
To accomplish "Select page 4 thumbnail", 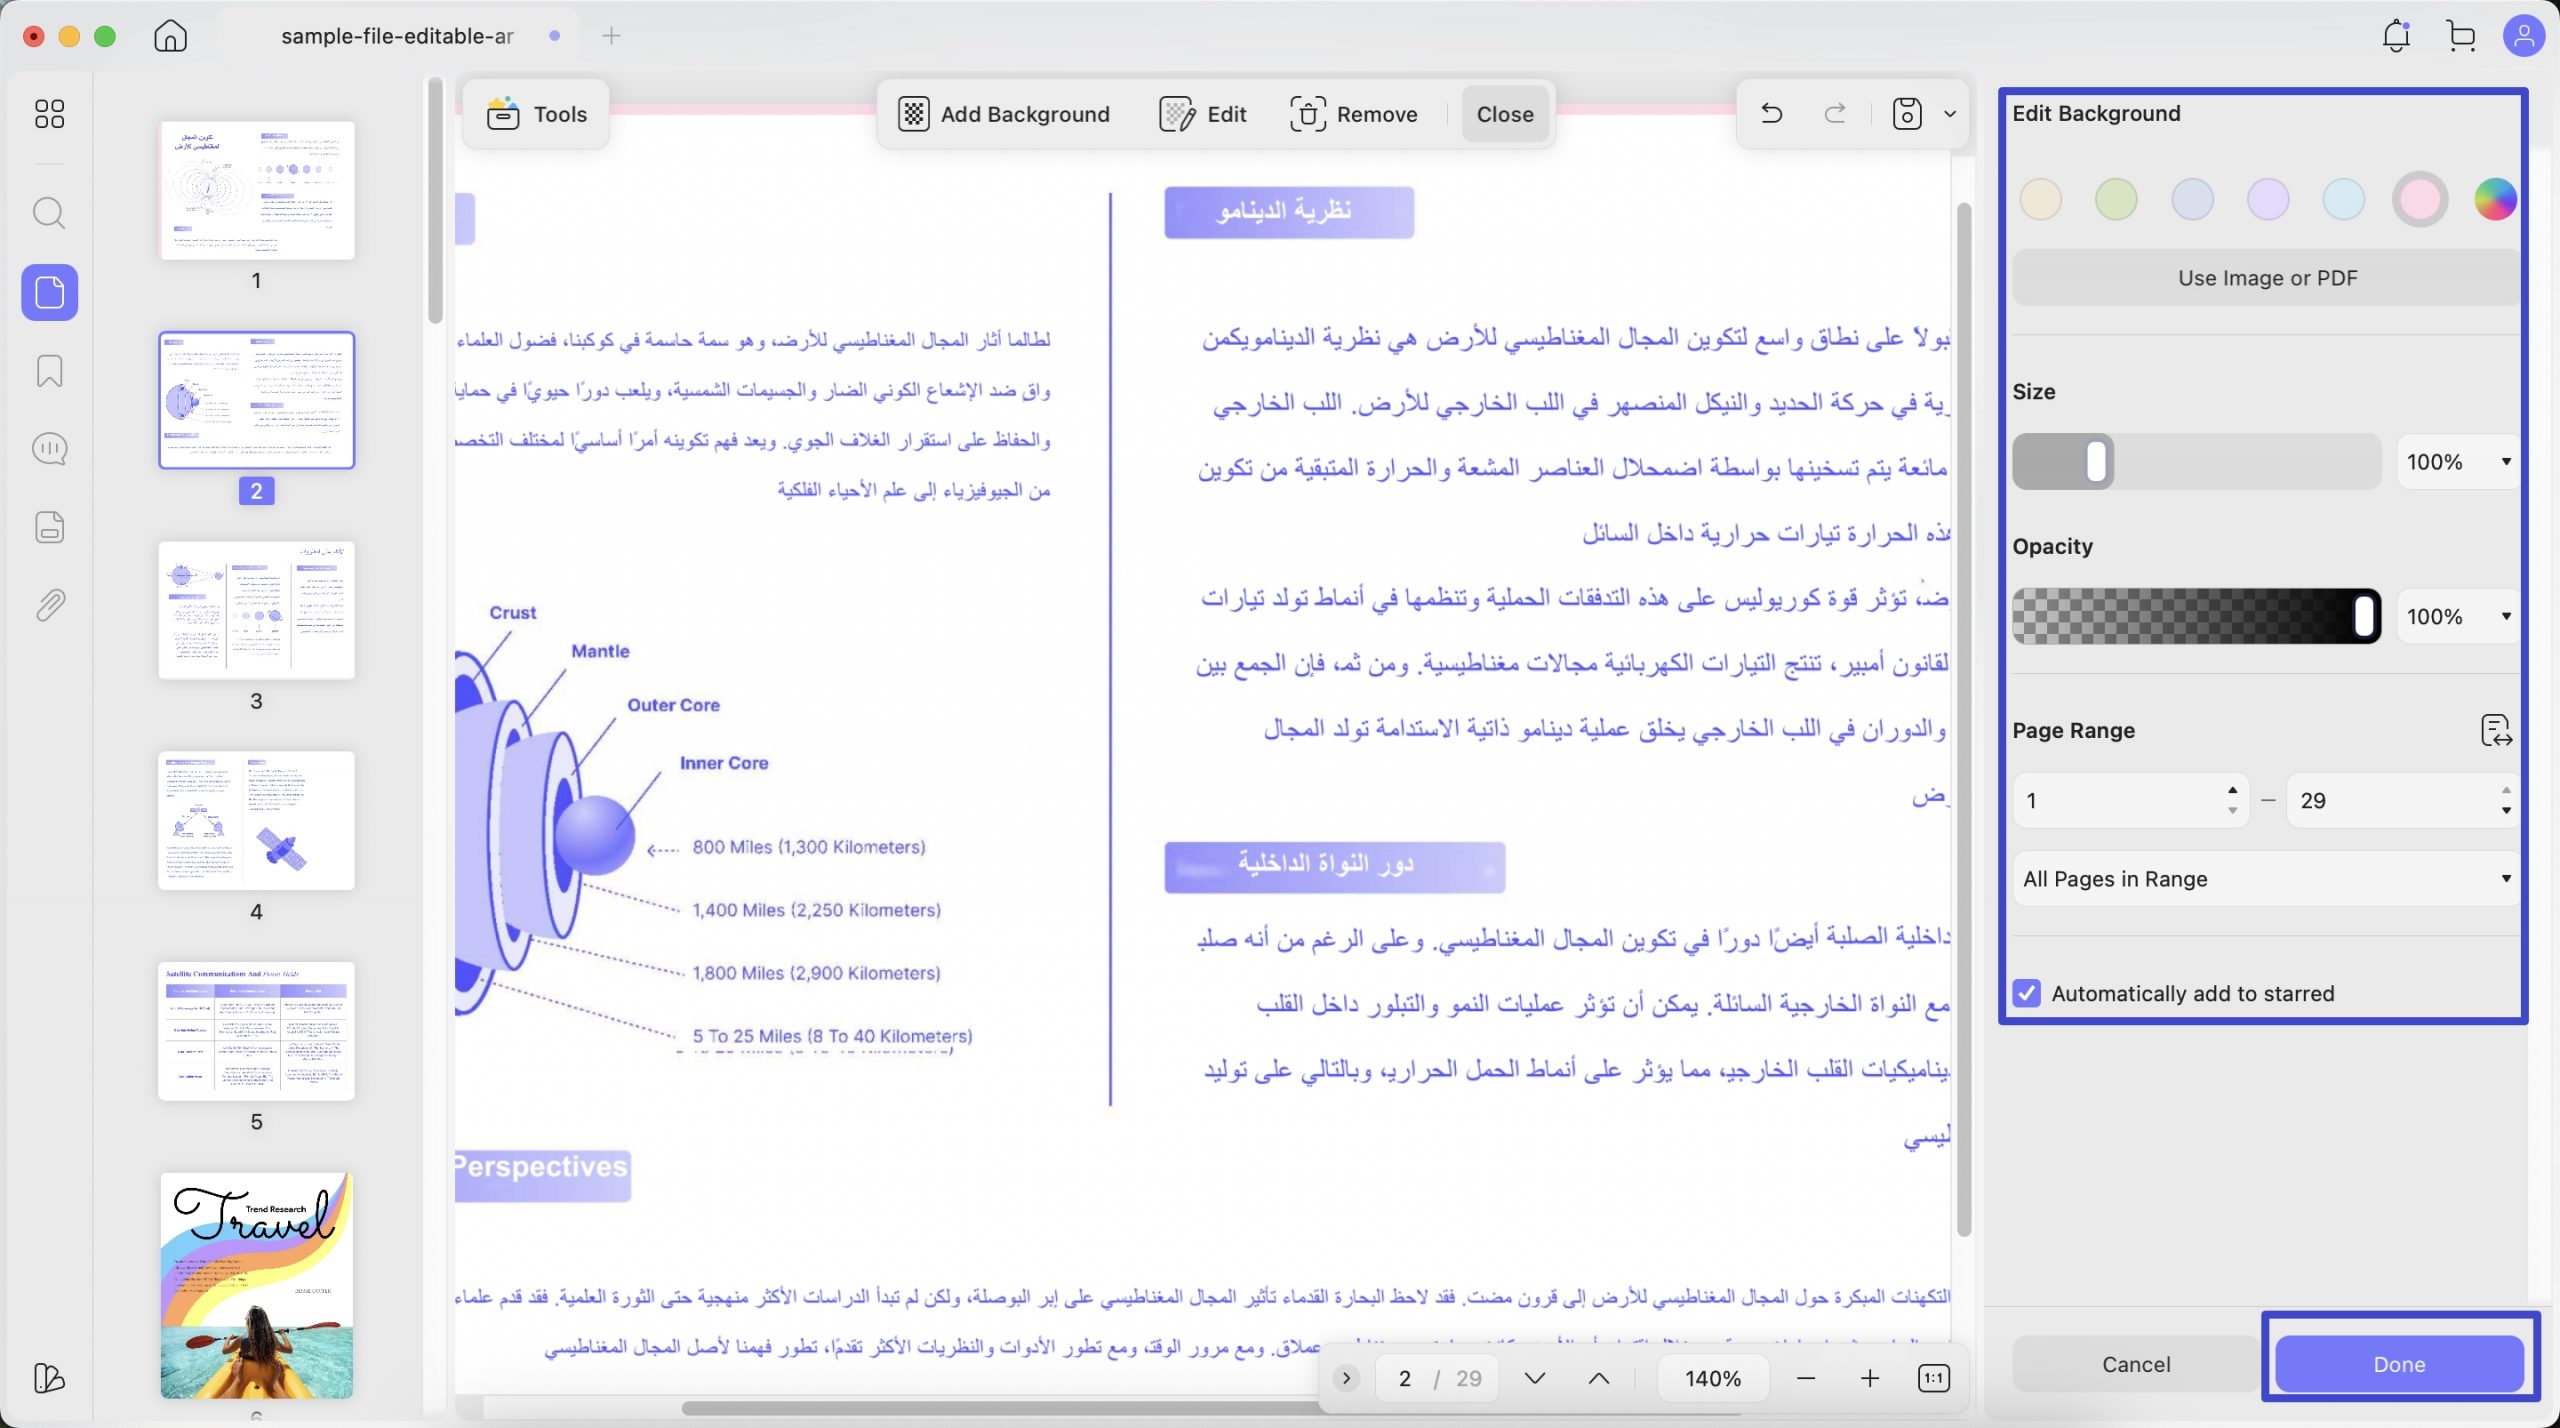I will tap(257, 820).
